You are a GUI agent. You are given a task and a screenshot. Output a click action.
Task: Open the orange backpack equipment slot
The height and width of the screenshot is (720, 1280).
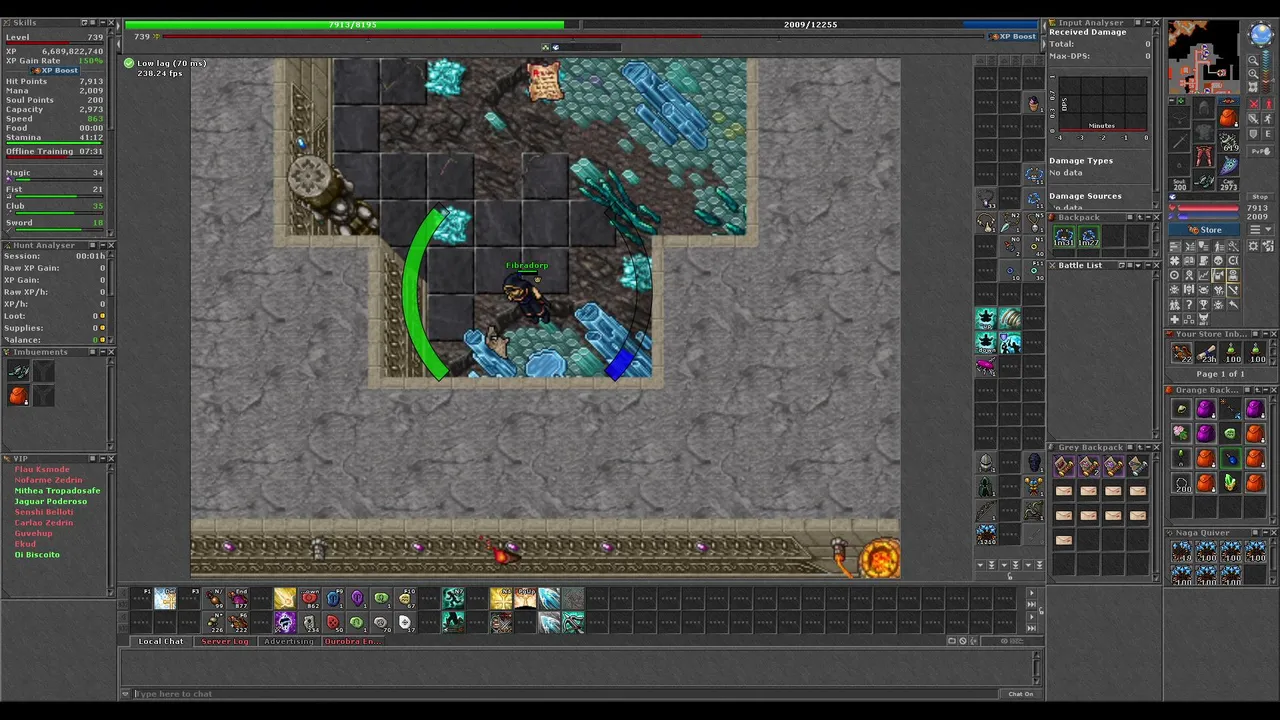click(1227, 118)
